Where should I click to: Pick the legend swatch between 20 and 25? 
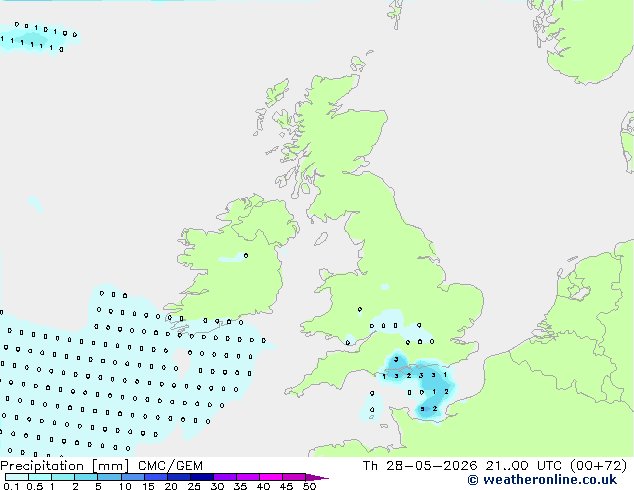pyautogui.click(x=179, y=477)
